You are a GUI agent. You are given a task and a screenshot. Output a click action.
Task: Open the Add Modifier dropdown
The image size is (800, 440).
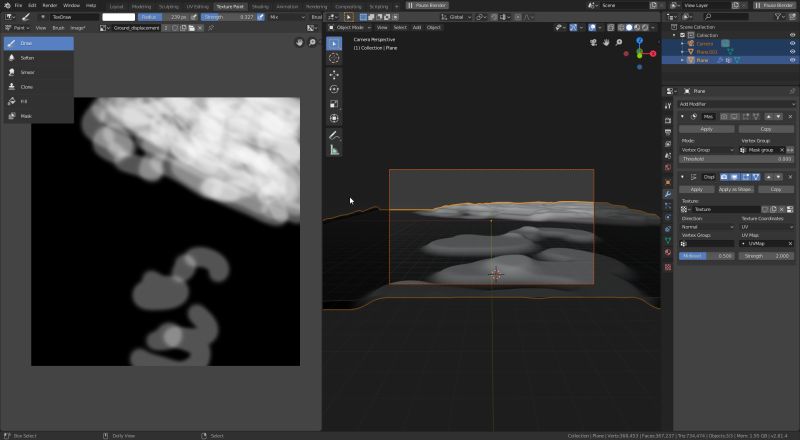click(x=736, y=104)
